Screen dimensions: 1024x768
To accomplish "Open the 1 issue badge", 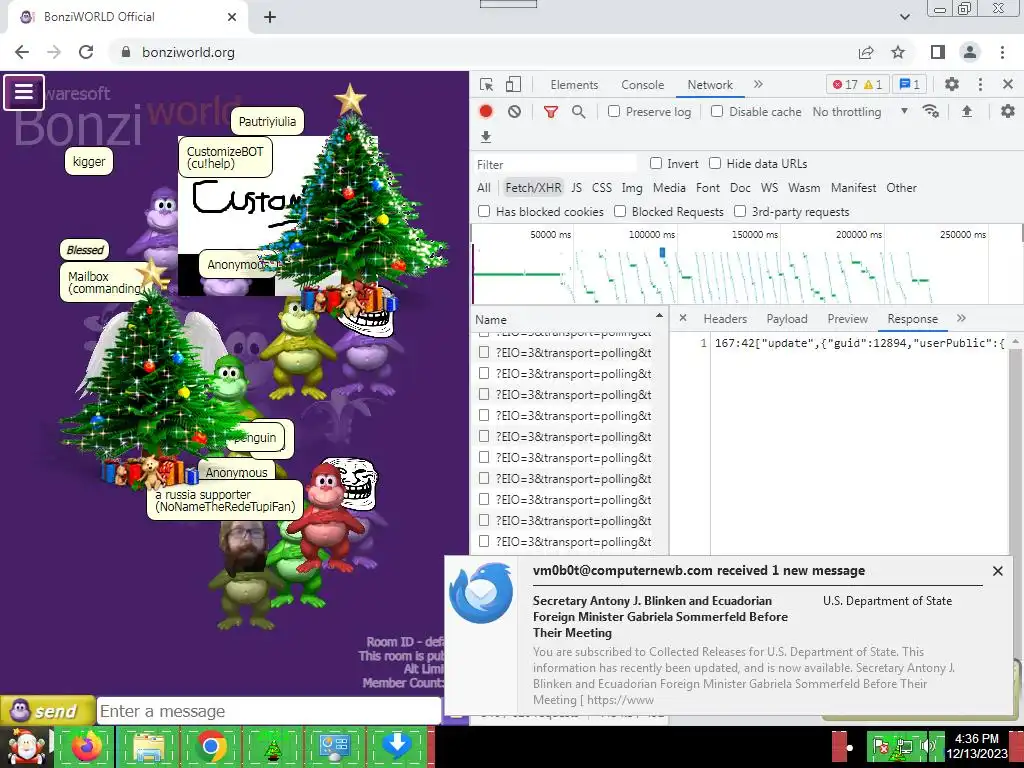I will coord(909,84).
